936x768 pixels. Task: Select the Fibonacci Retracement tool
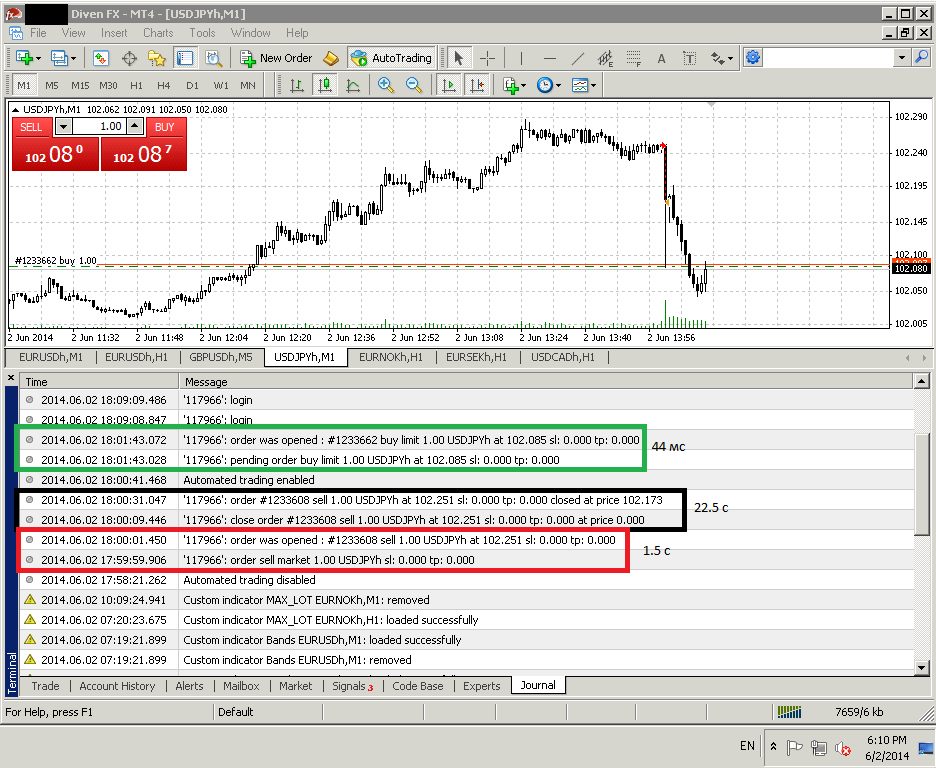[633, 58]
